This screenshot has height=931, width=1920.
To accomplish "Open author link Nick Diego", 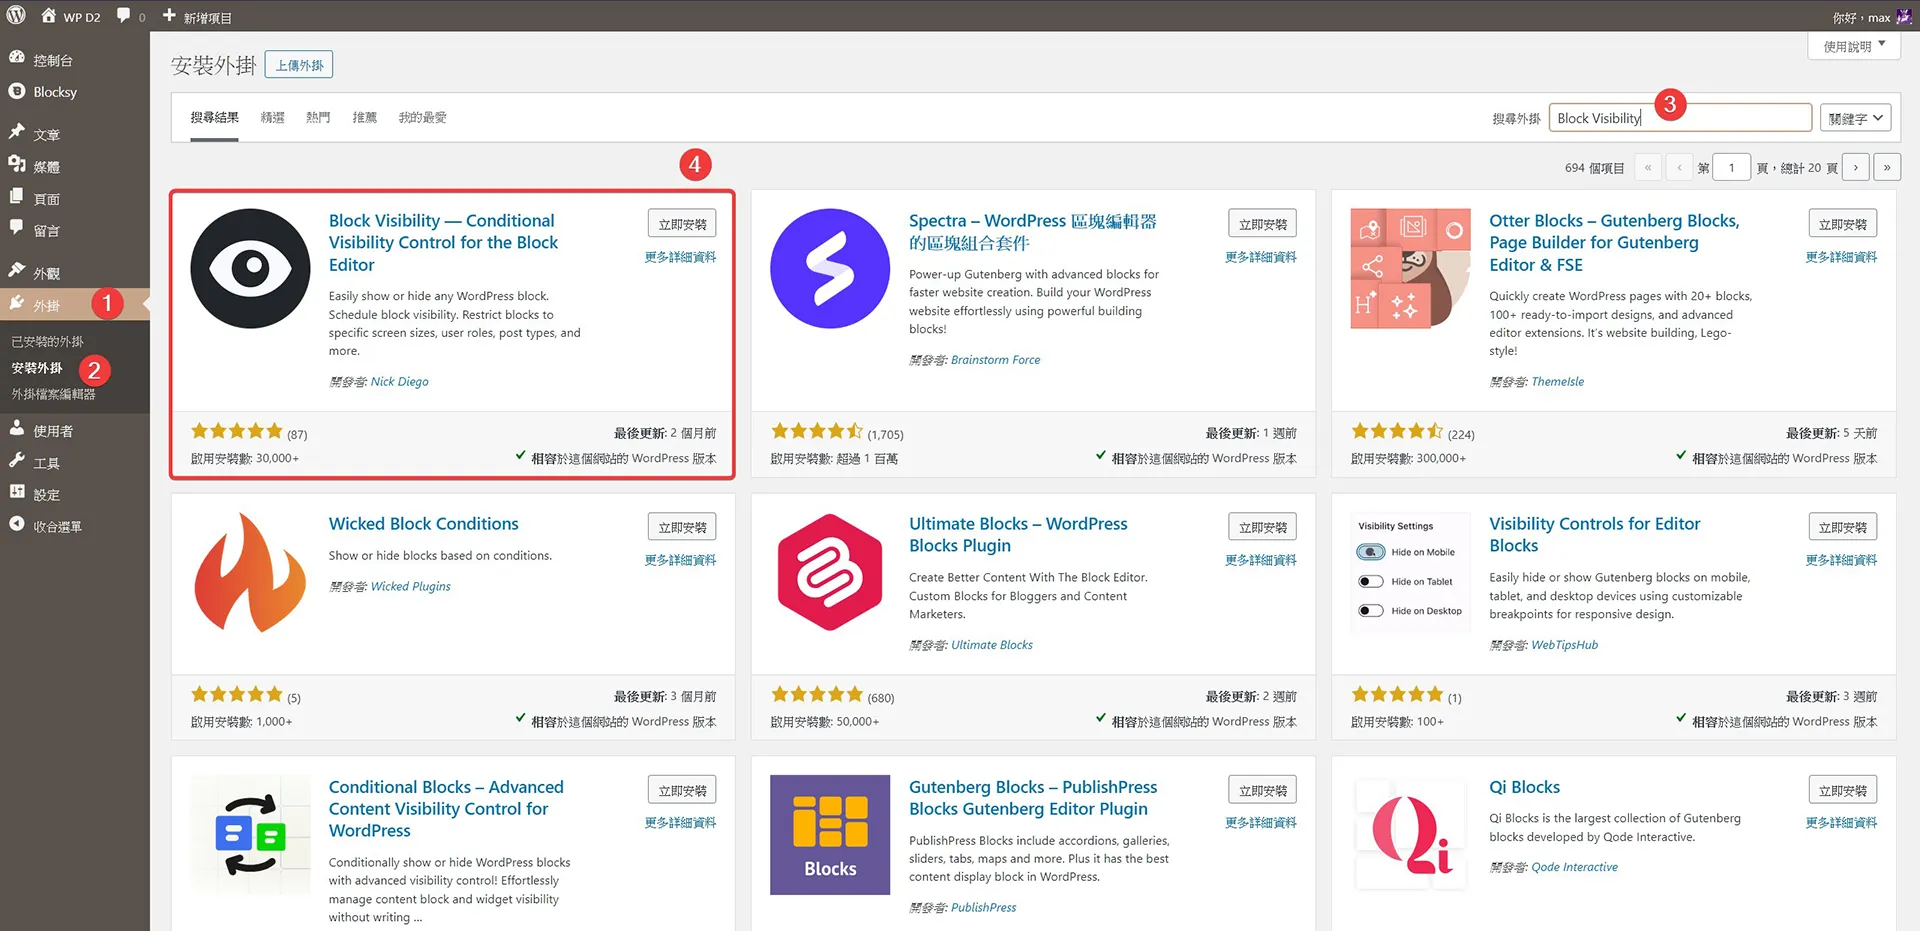I will 399,381.
